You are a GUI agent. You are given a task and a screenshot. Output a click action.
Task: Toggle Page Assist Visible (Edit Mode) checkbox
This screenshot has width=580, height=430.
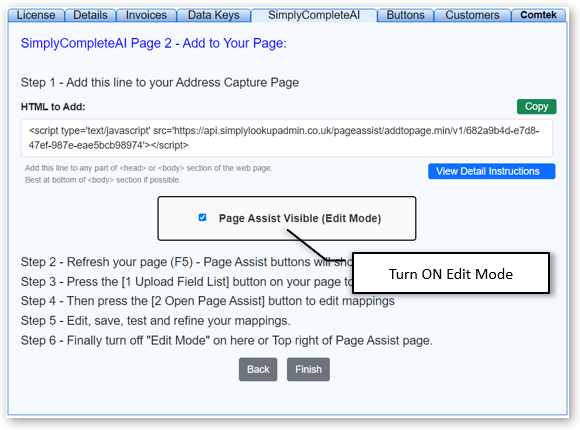pos(202,218)
